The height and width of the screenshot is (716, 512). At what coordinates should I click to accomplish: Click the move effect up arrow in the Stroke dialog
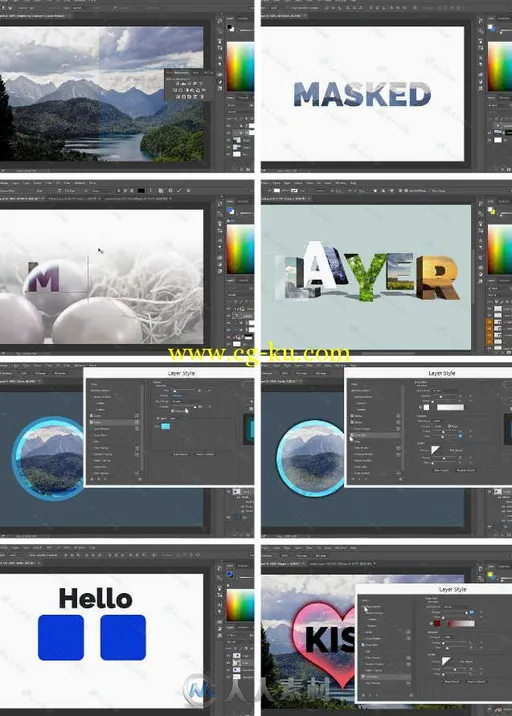pos(99,479)
